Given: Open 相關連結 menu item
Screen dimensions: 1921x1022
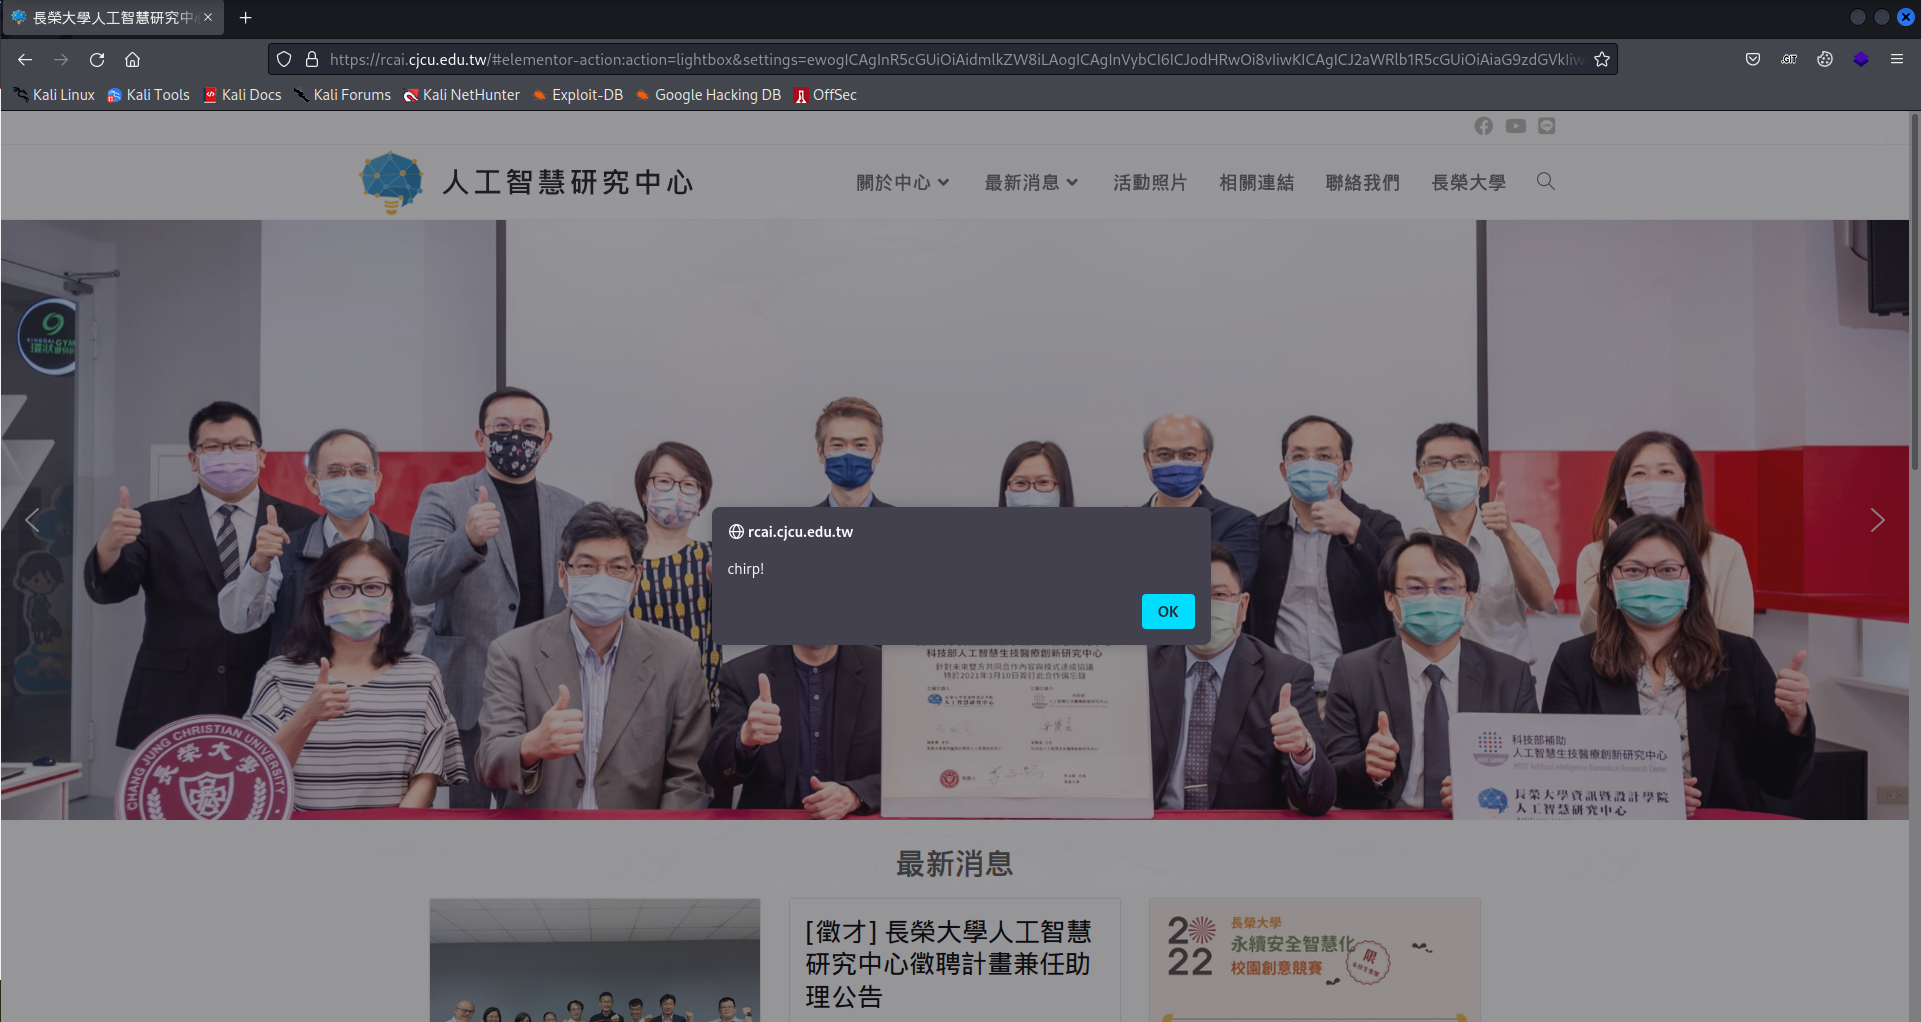Looking at the screenshot, I should (x=1256, y=183).
